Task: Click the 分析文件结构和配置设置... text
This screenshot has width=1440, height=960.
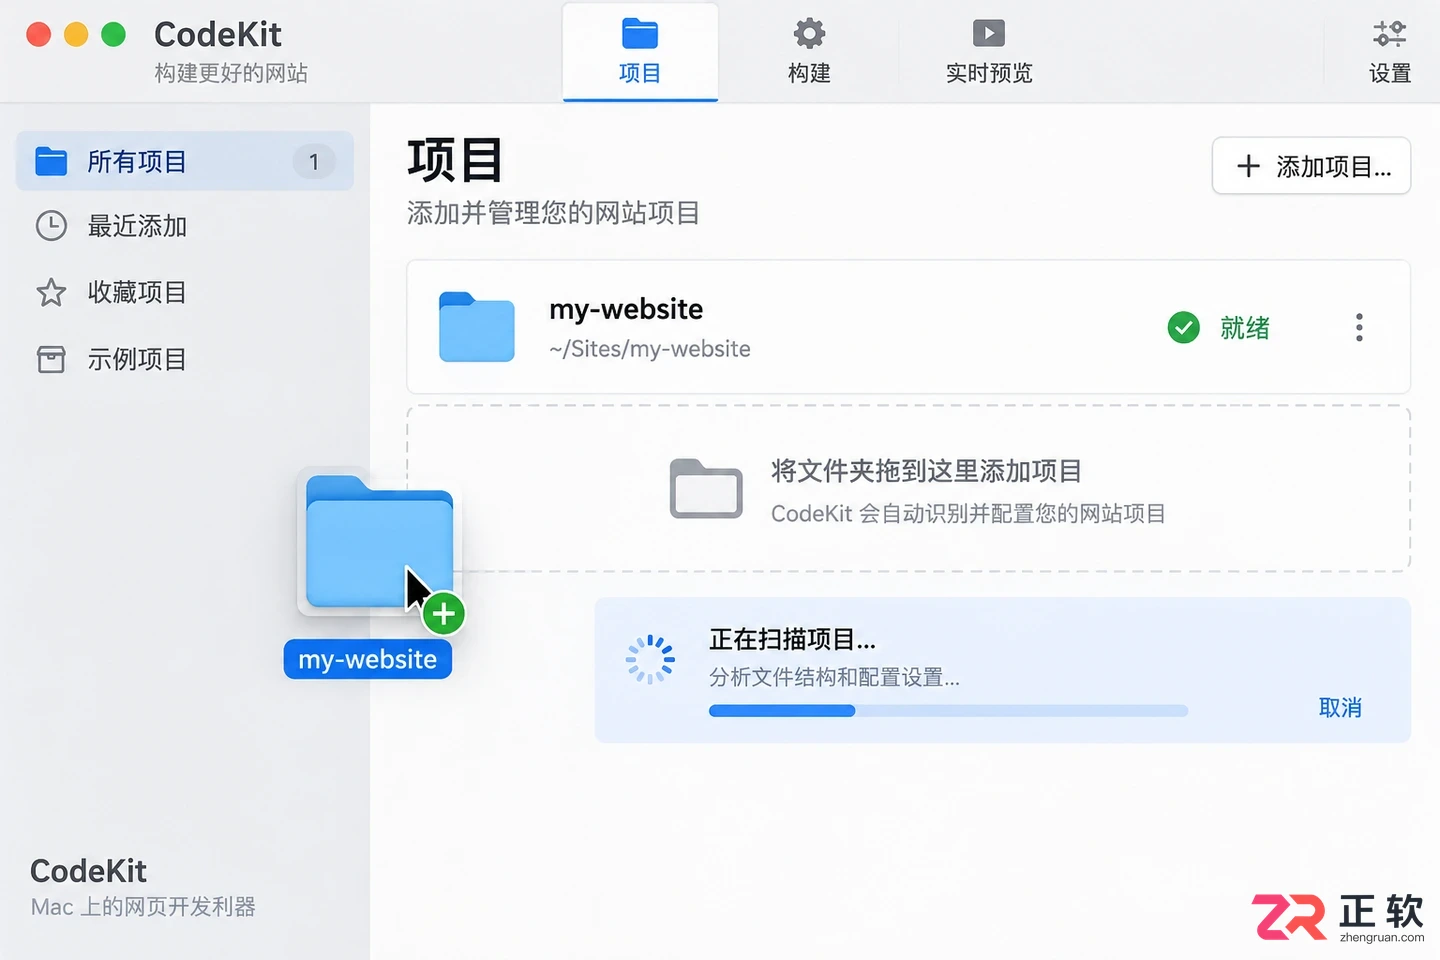Action: (x=834, y=677)
